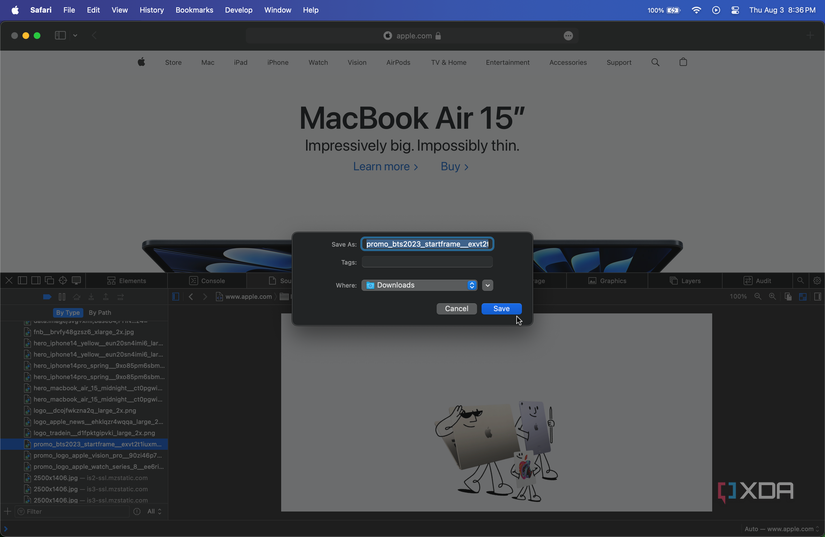Image resolution: width=825 pixels, height=537 pixels.
Task: Zoom in image preview magnifier
Action: (x=772, y=297)
